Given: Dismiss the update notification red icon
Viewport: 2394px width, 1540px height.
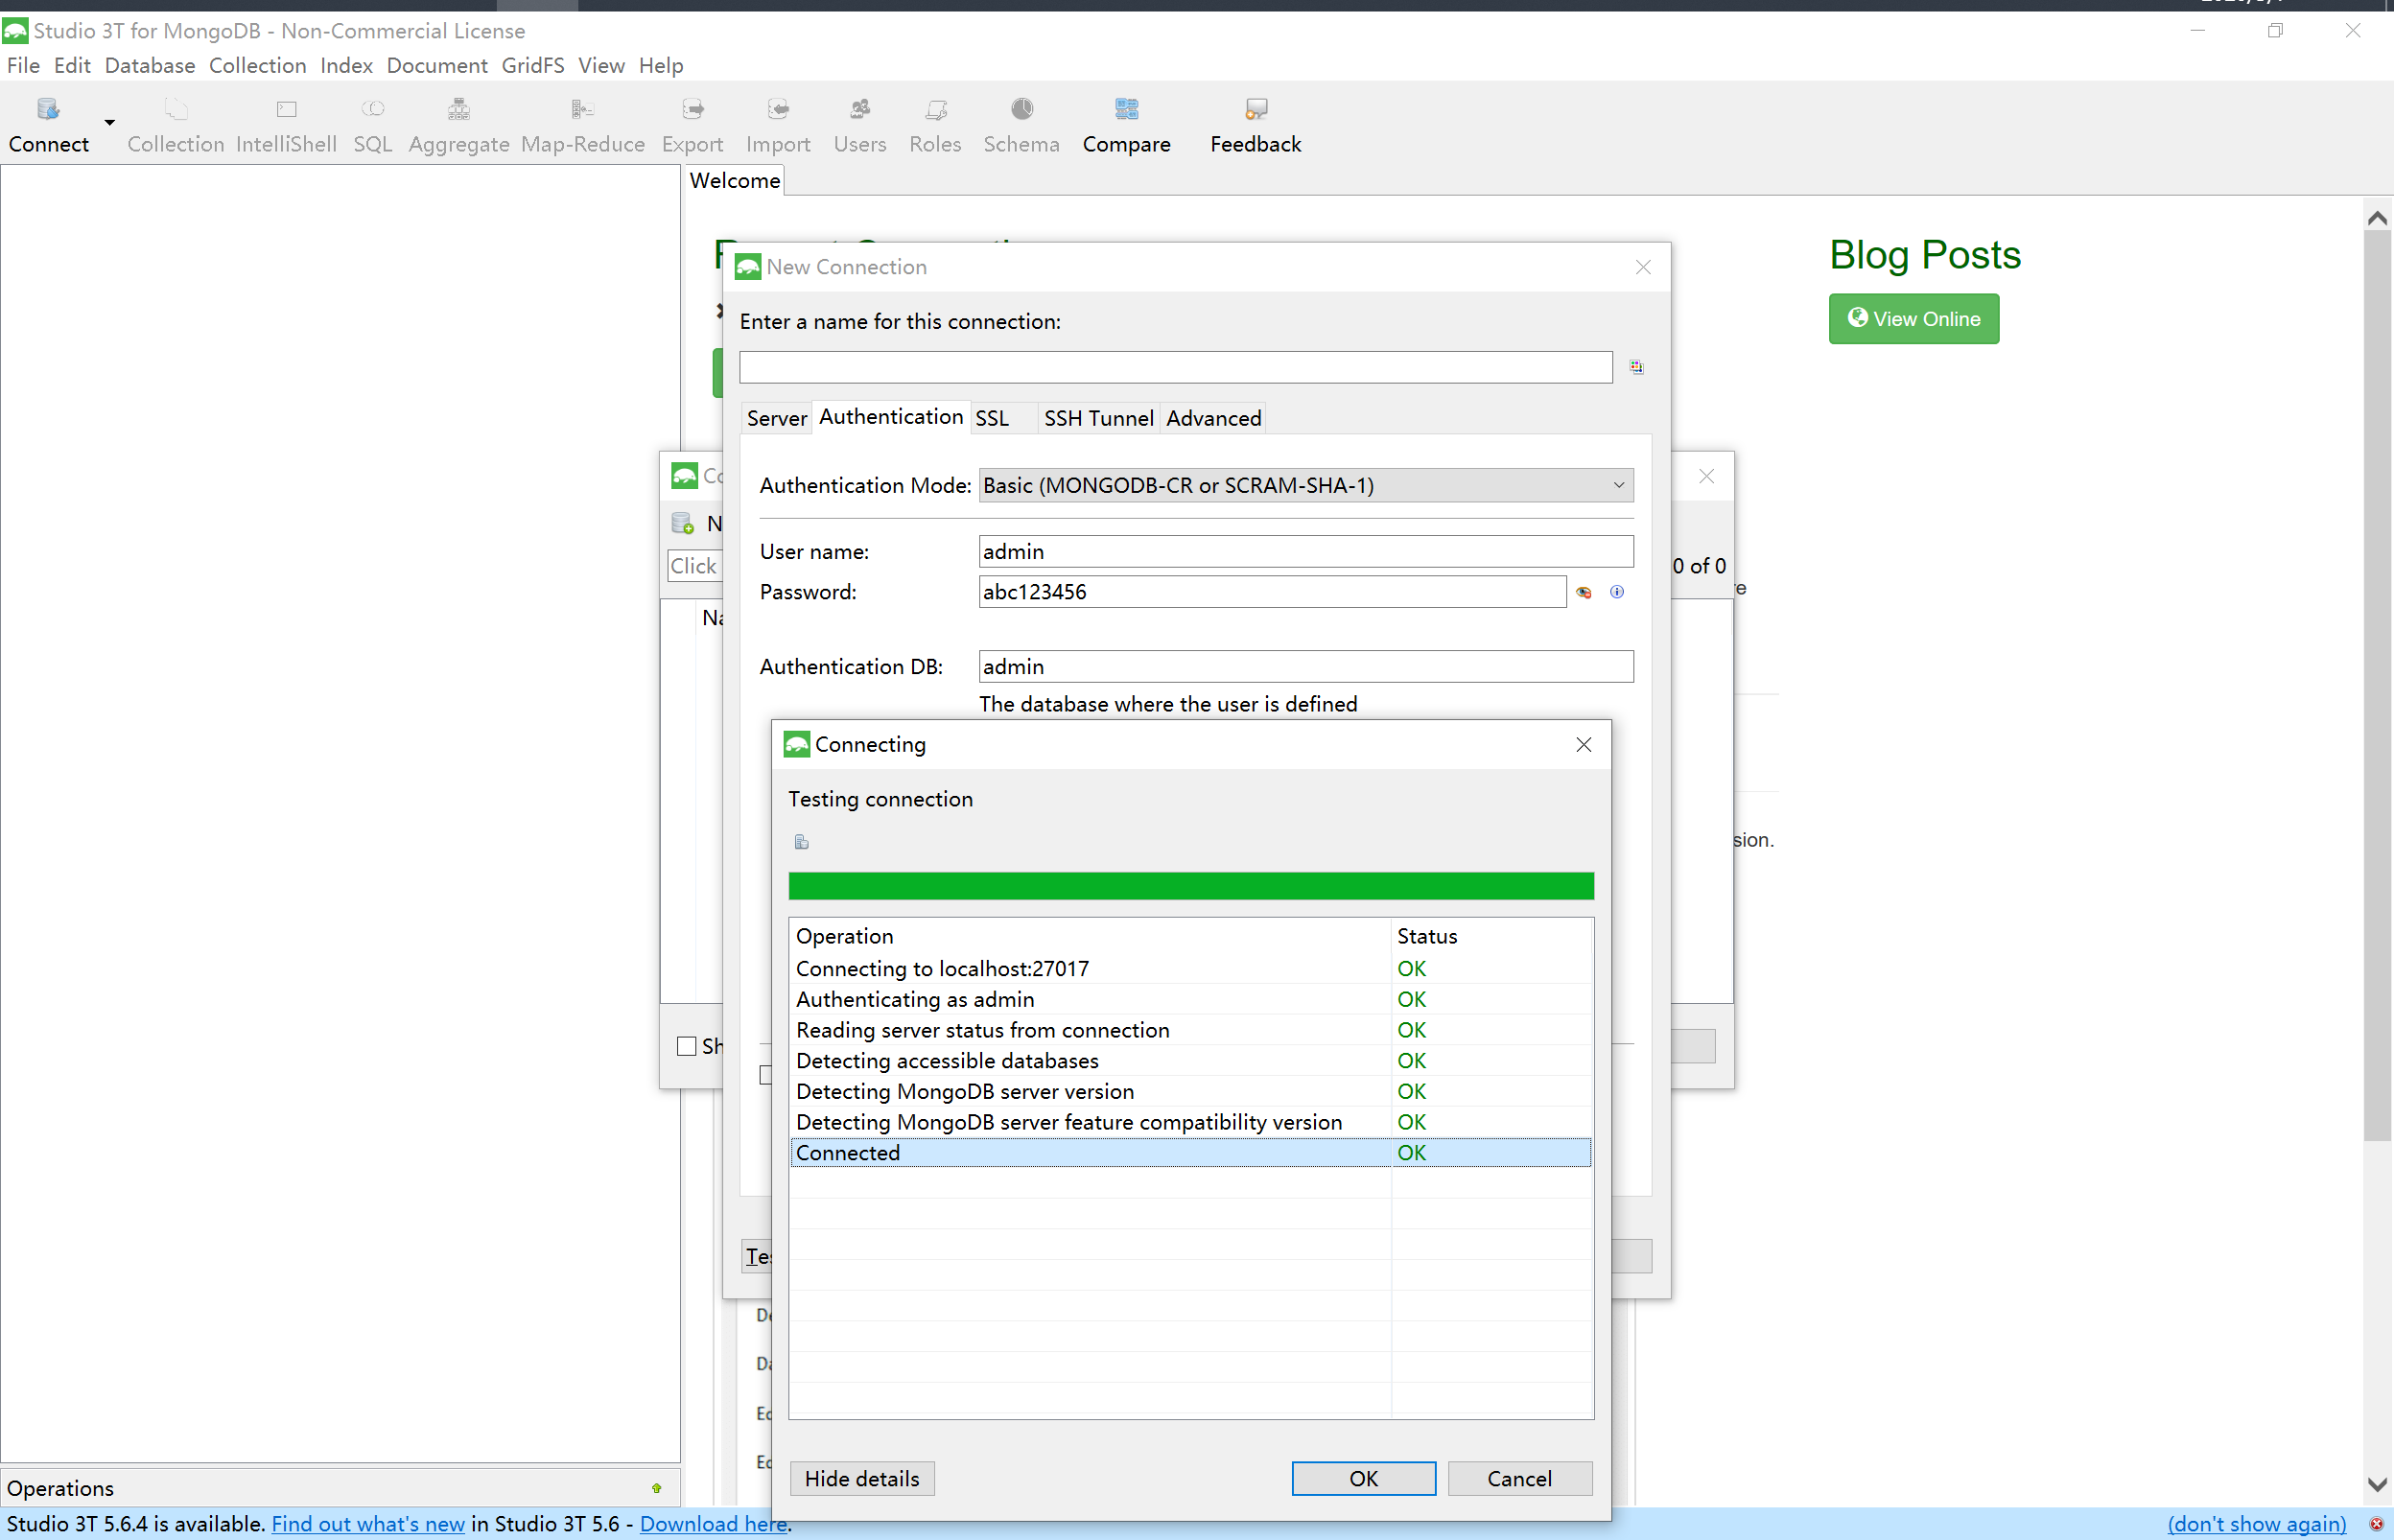Looking at the screenshot, I should (2376, 1523).
